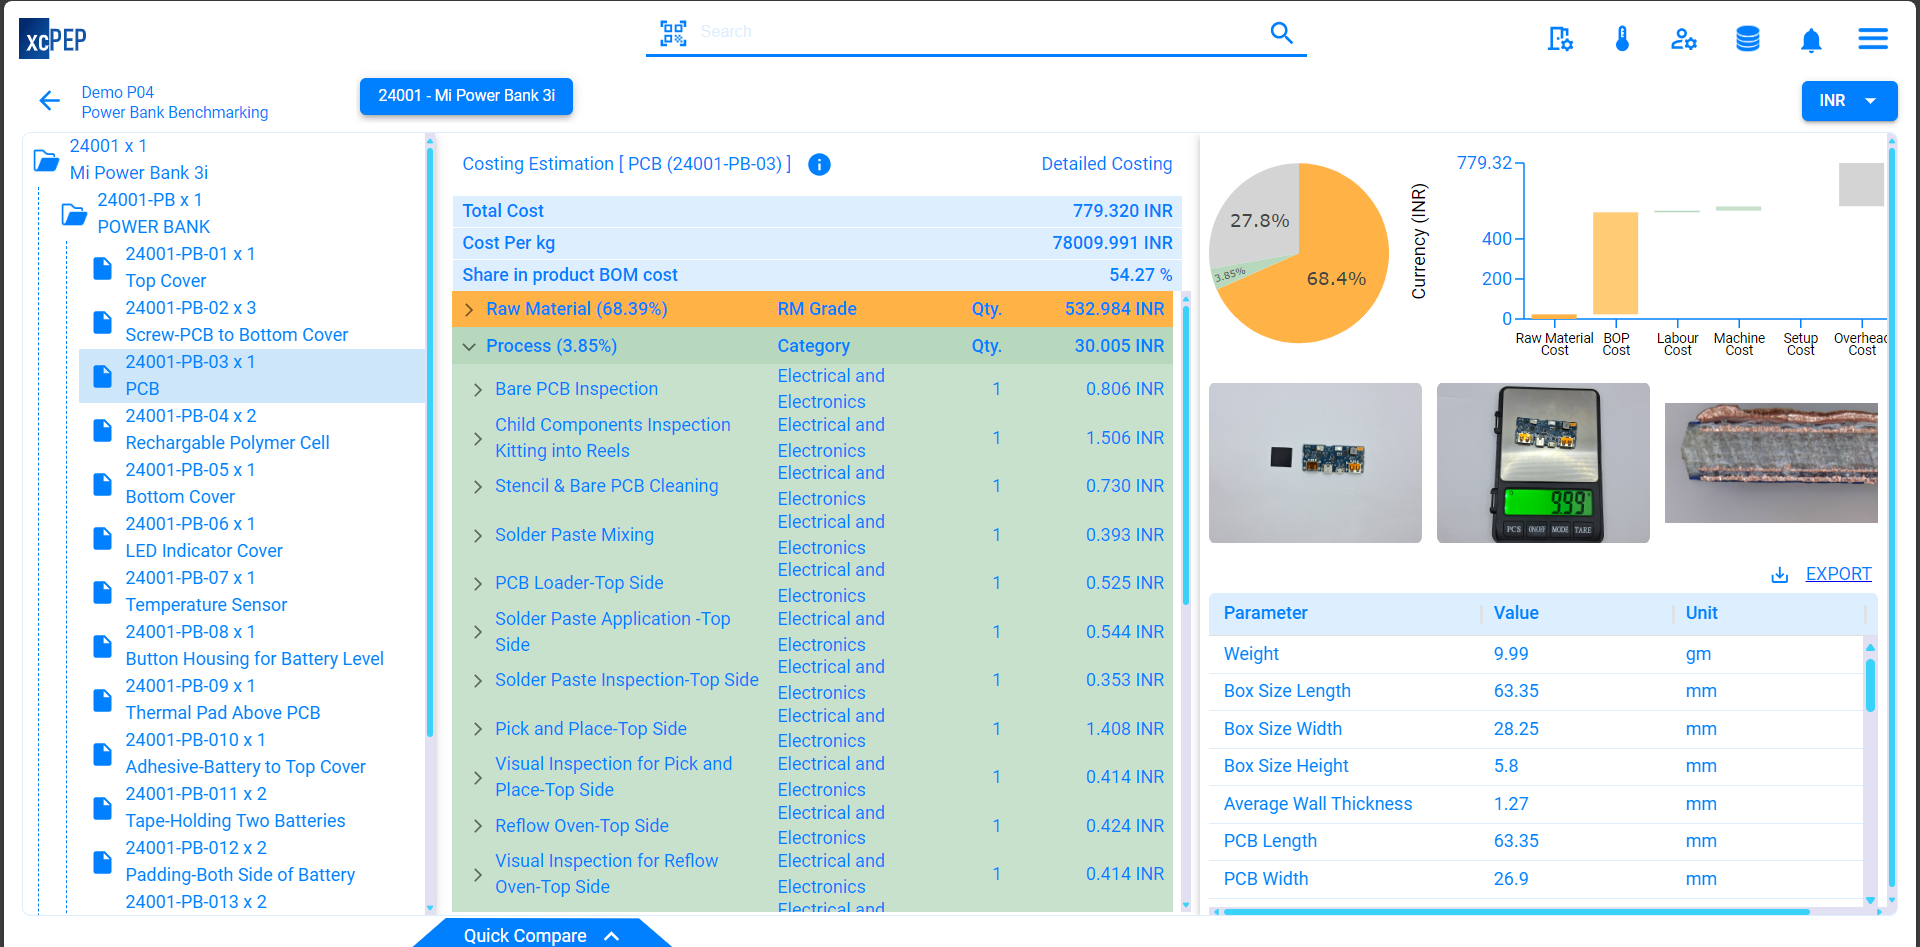Click the thermometer icon in header

pos(1622,39)
